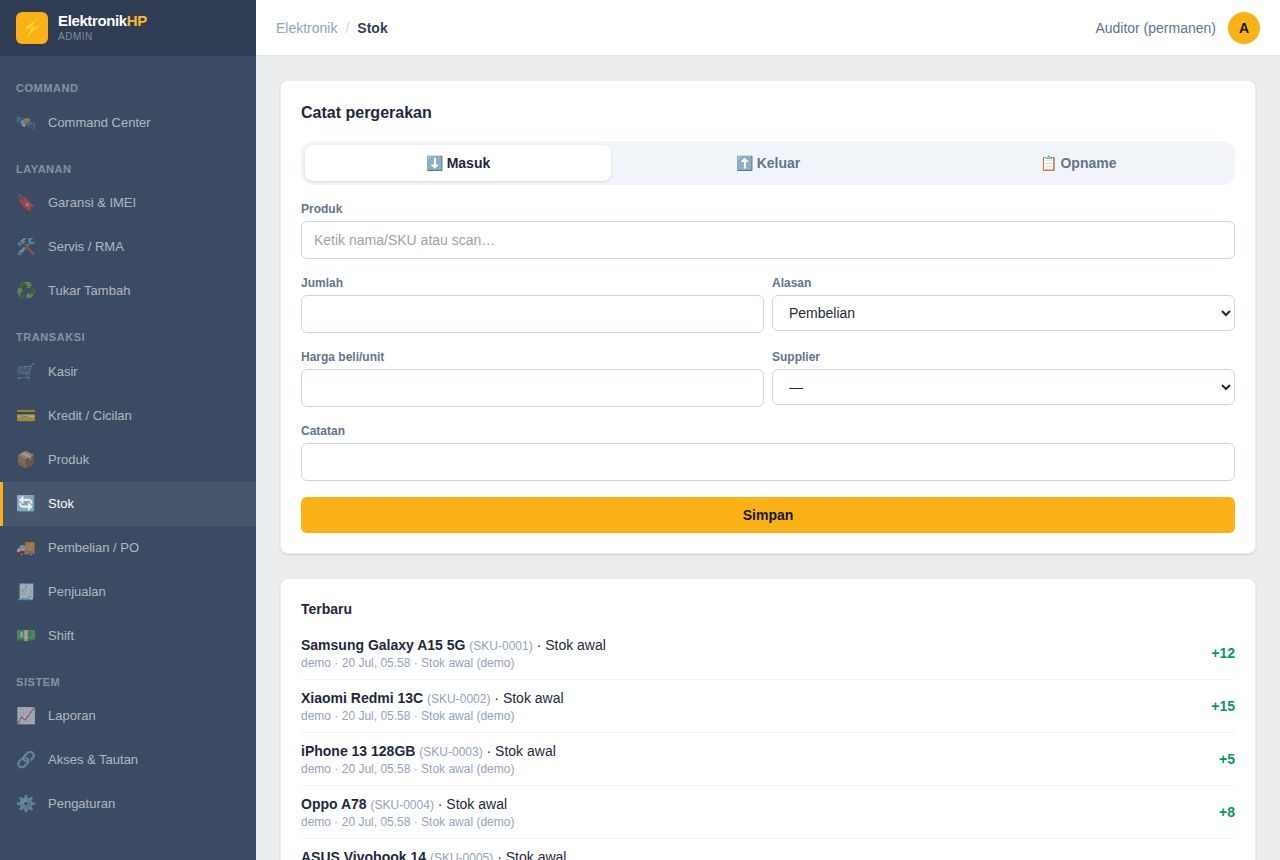Click the Terbaru section heading
The width and height of the screenshot is (1280, 860).
(326, 609)
